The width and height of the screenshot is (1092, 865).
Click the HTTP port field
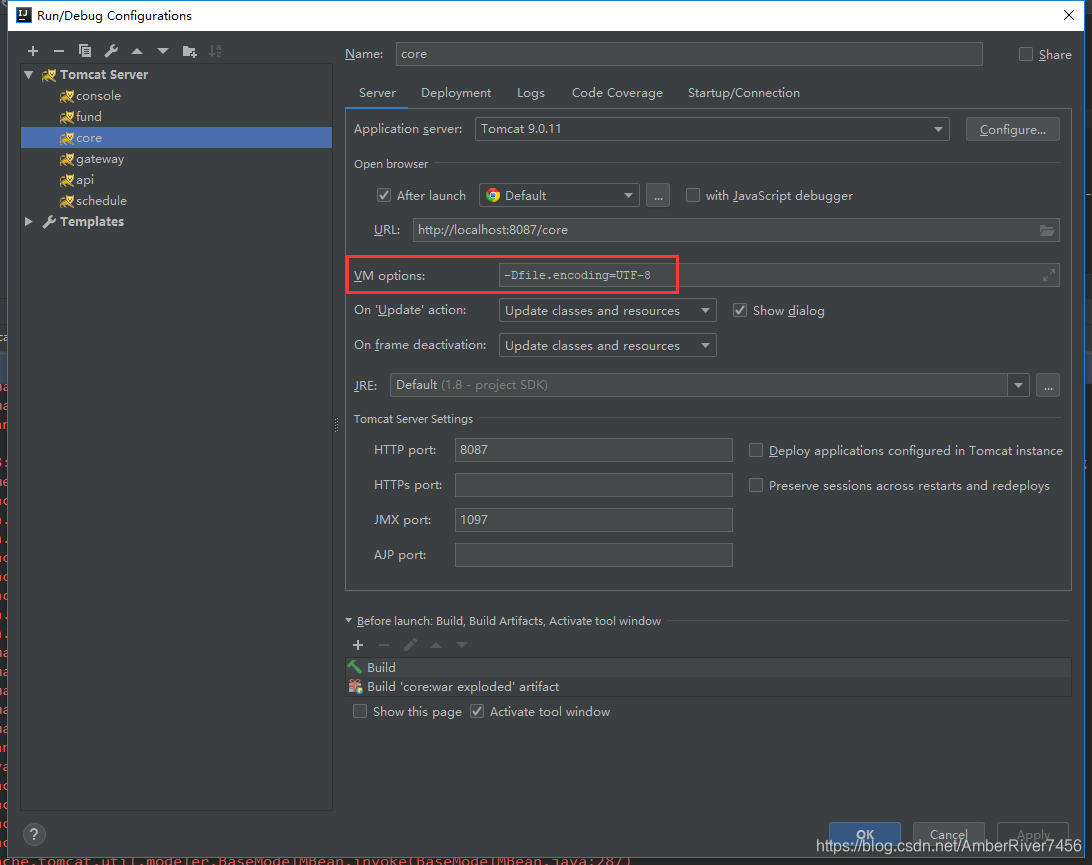593,450
